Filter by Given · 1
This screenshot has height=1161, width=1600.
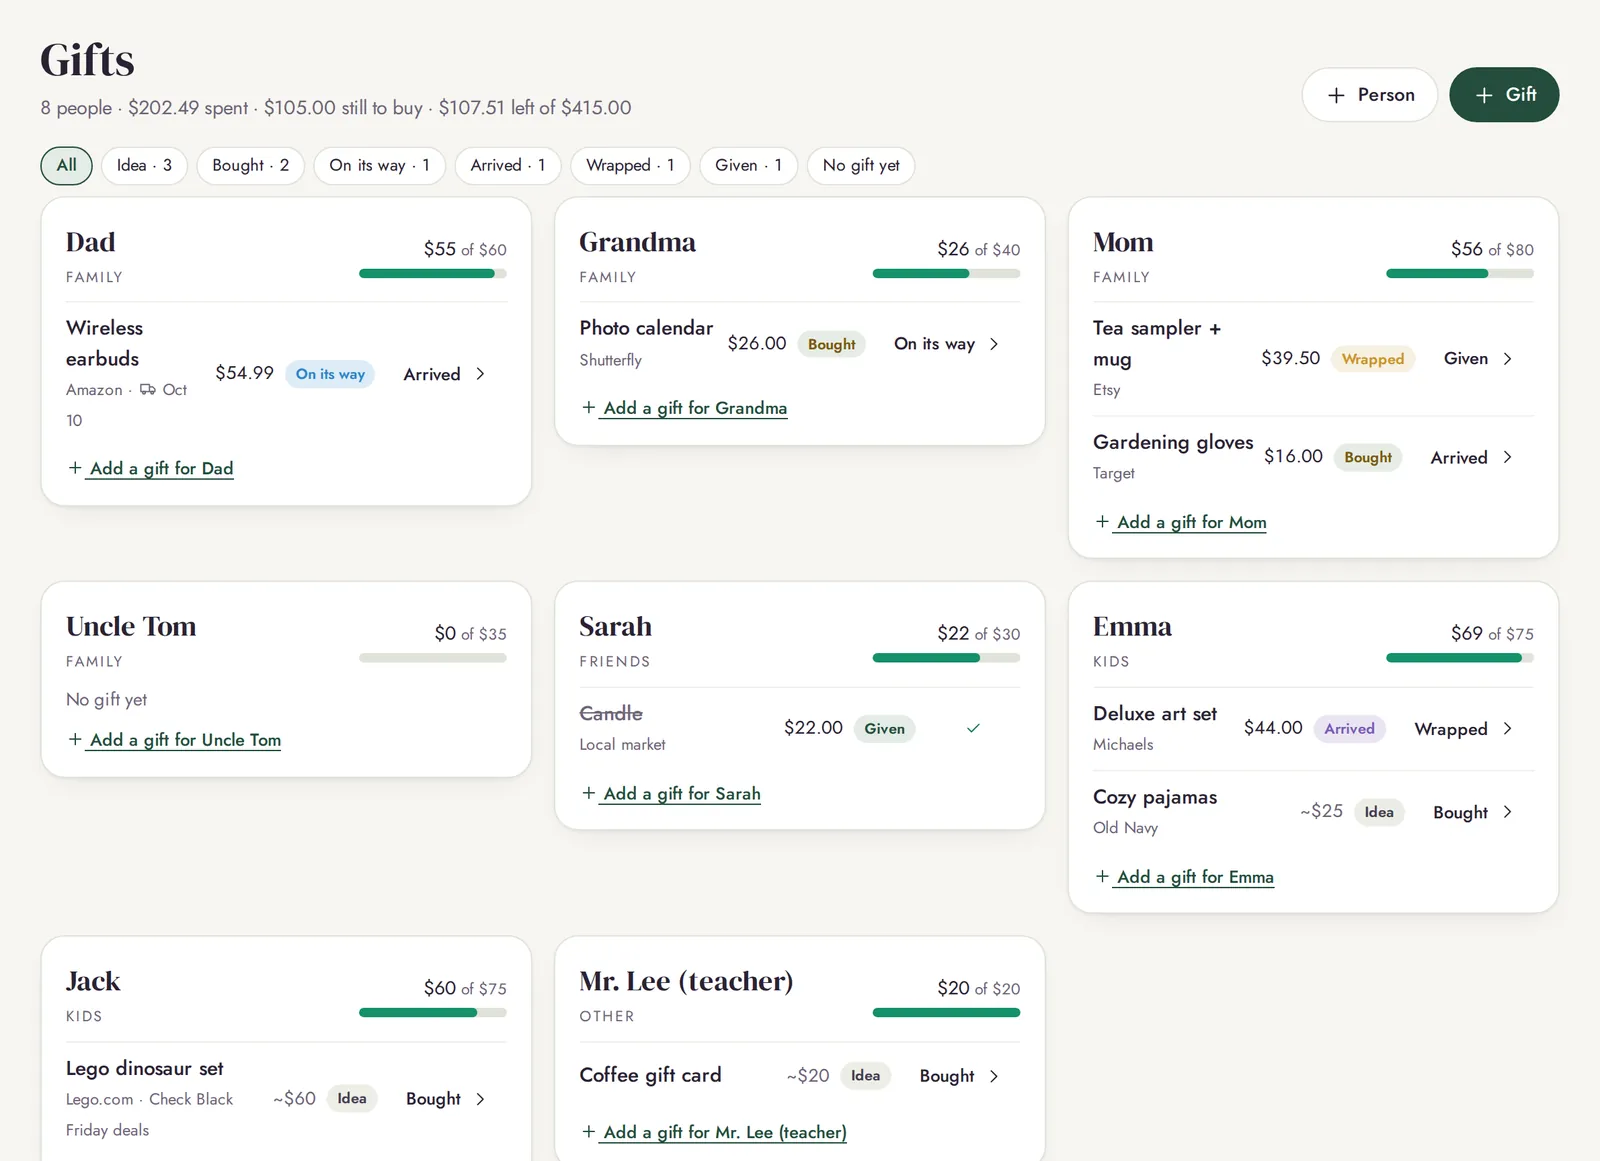pos(748,166)
